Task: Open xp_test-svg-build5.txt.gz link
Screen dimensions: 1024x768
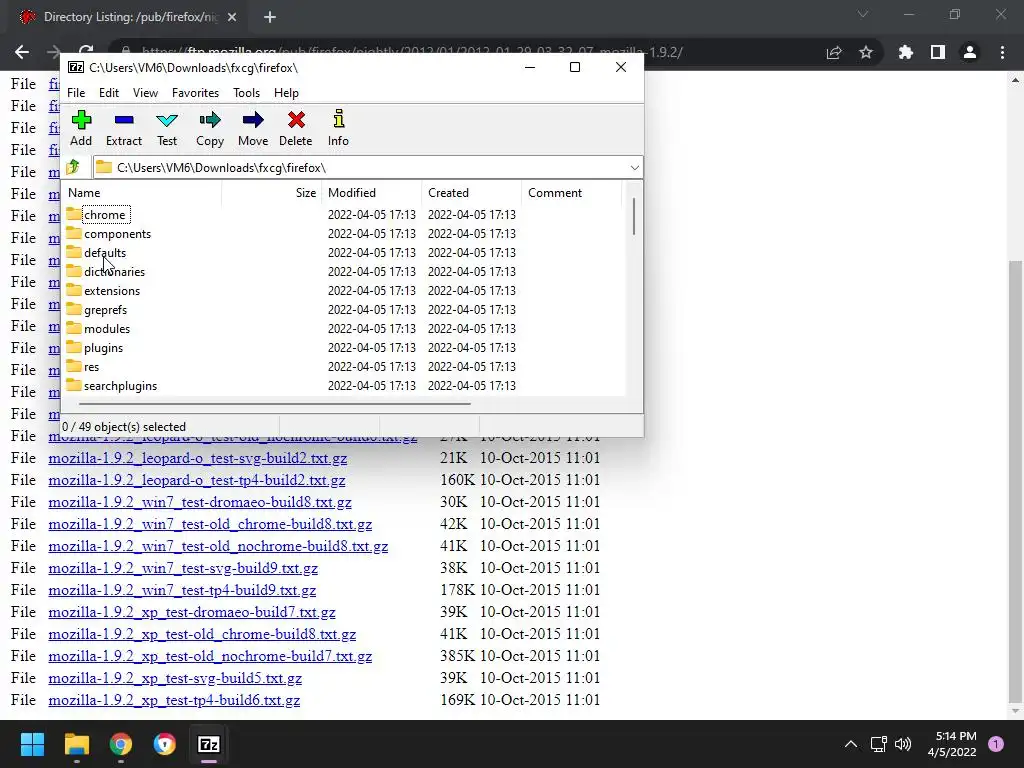Action: point(175,678)
